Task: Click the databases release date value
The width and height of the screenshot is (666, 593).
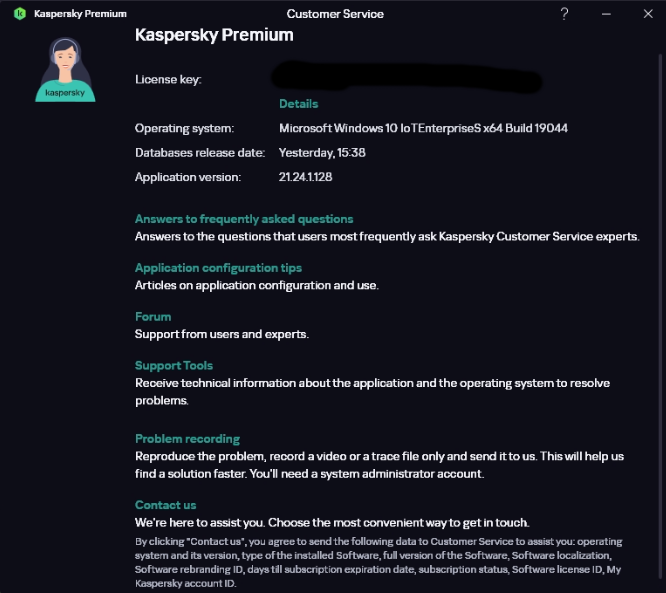Action: (322, 152)
